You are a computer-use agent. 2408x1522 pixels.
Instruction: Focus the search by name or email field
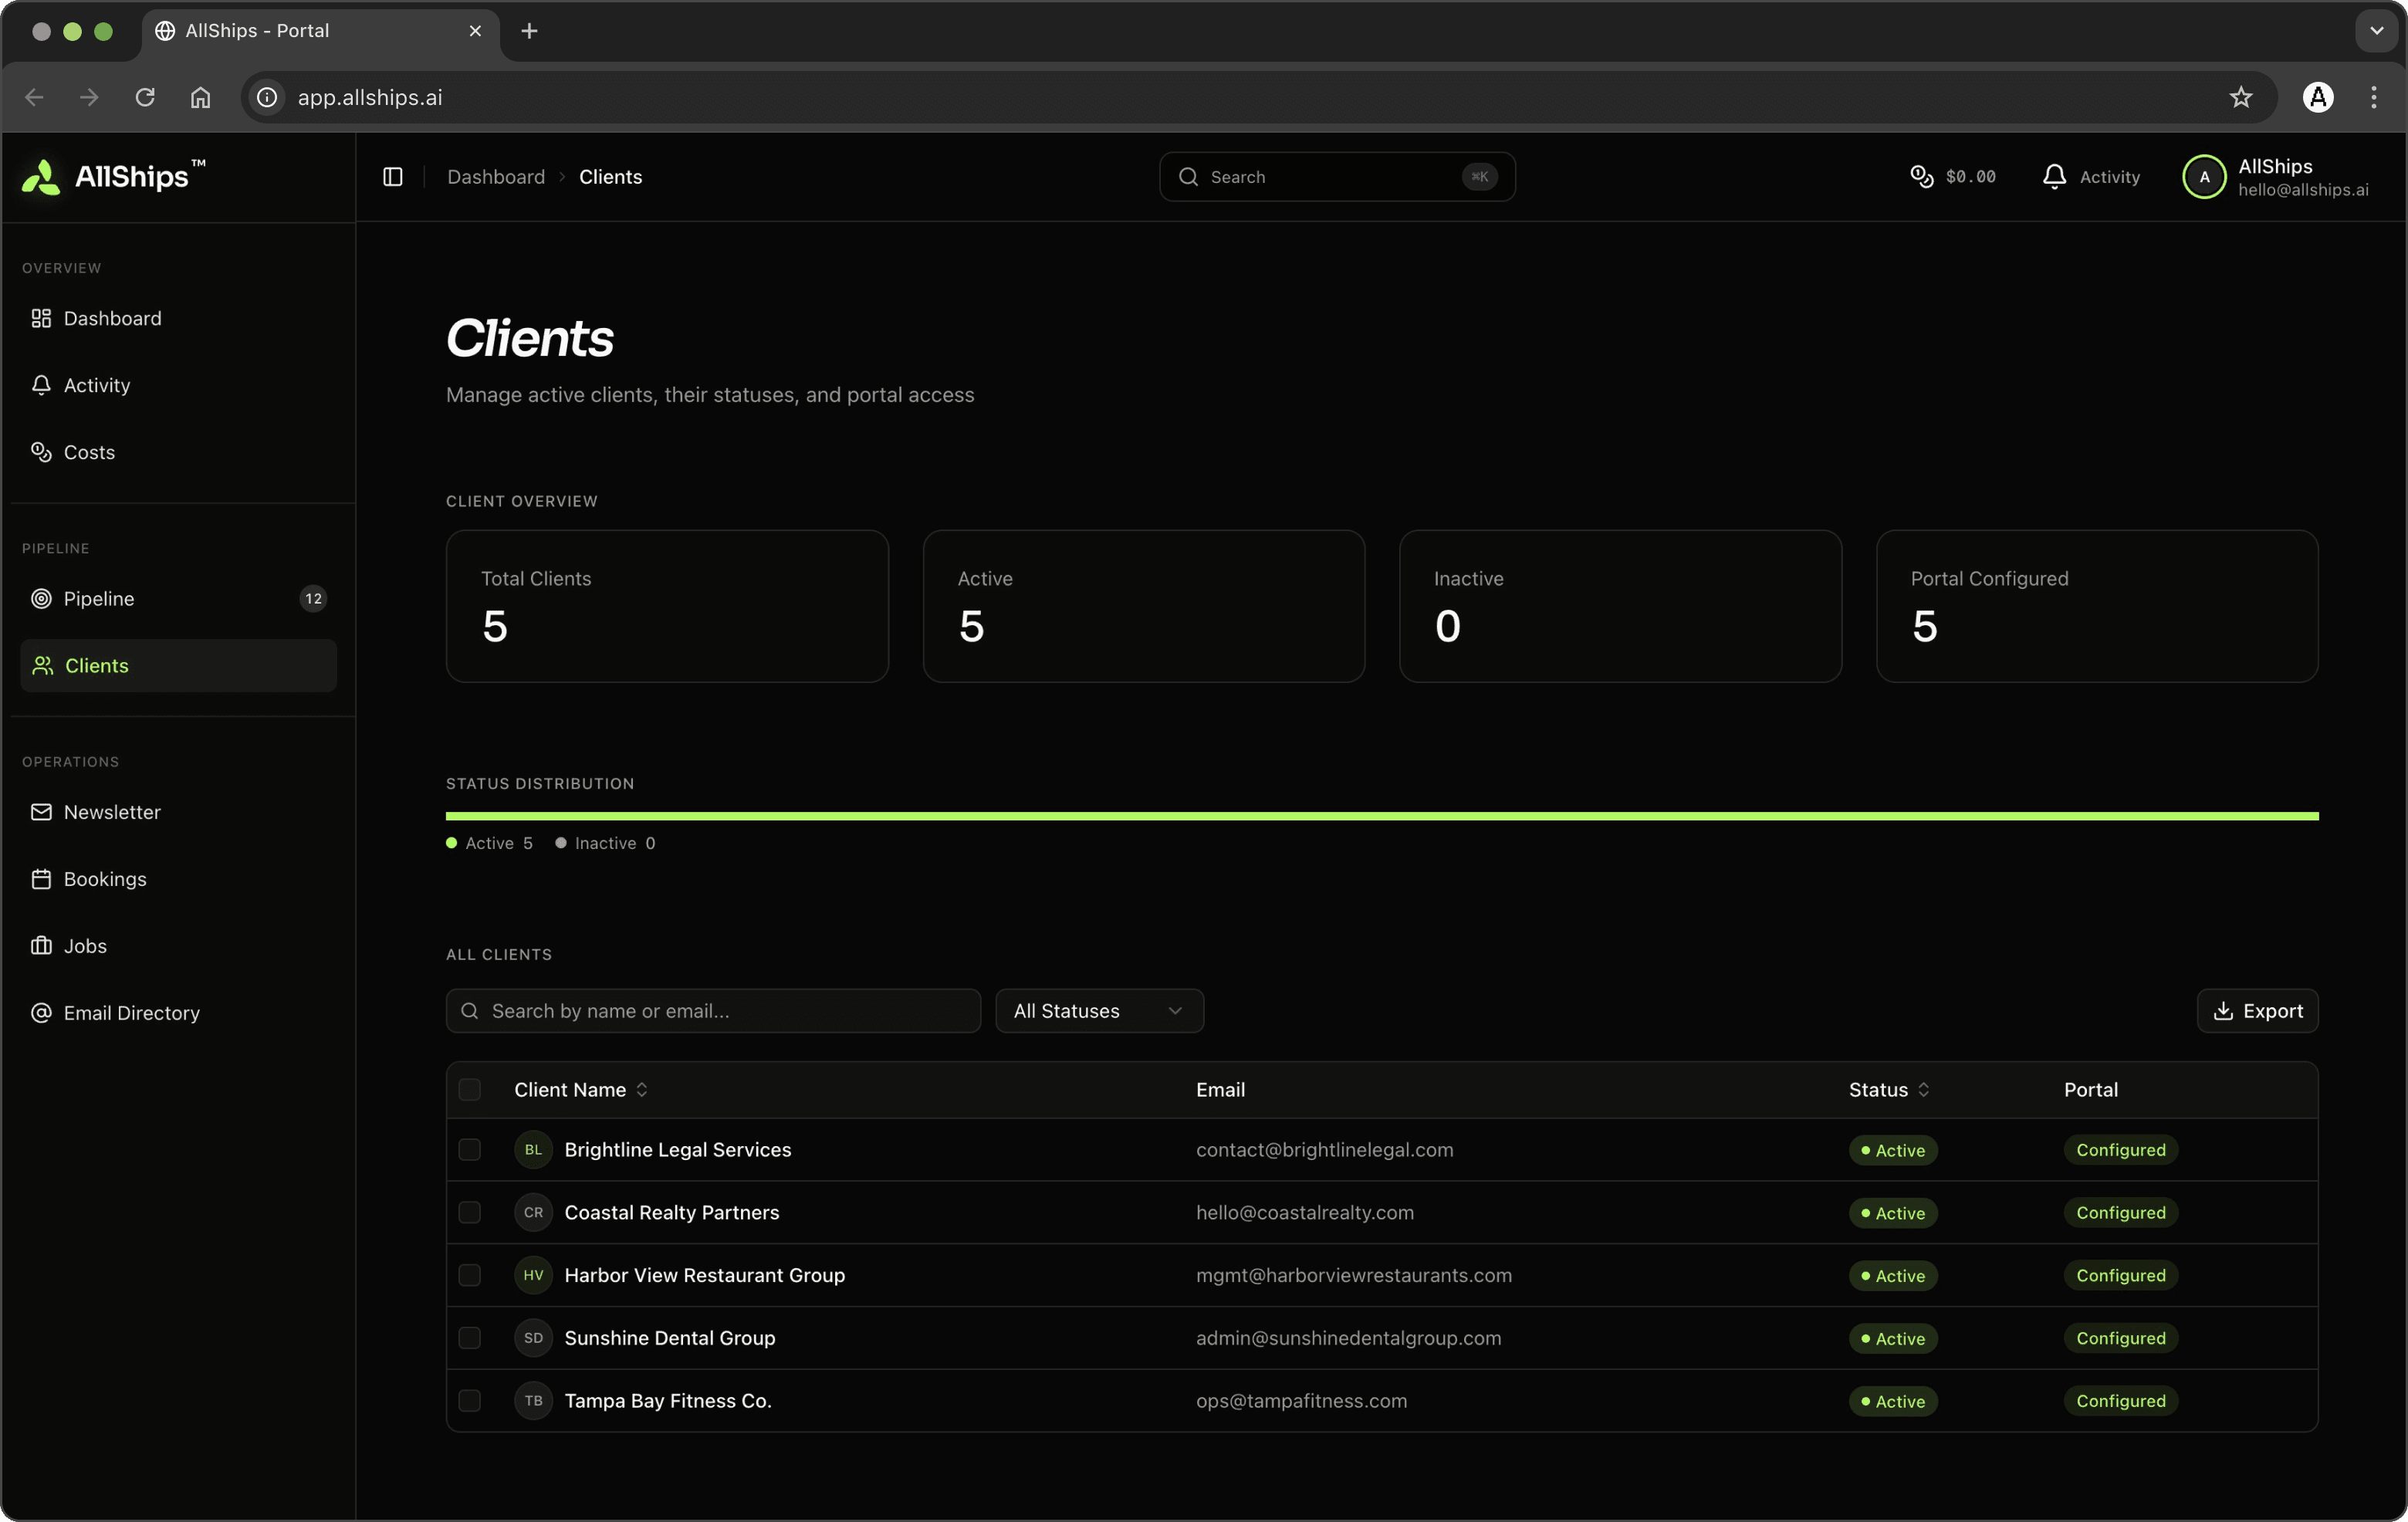(x=713, y=1011)
